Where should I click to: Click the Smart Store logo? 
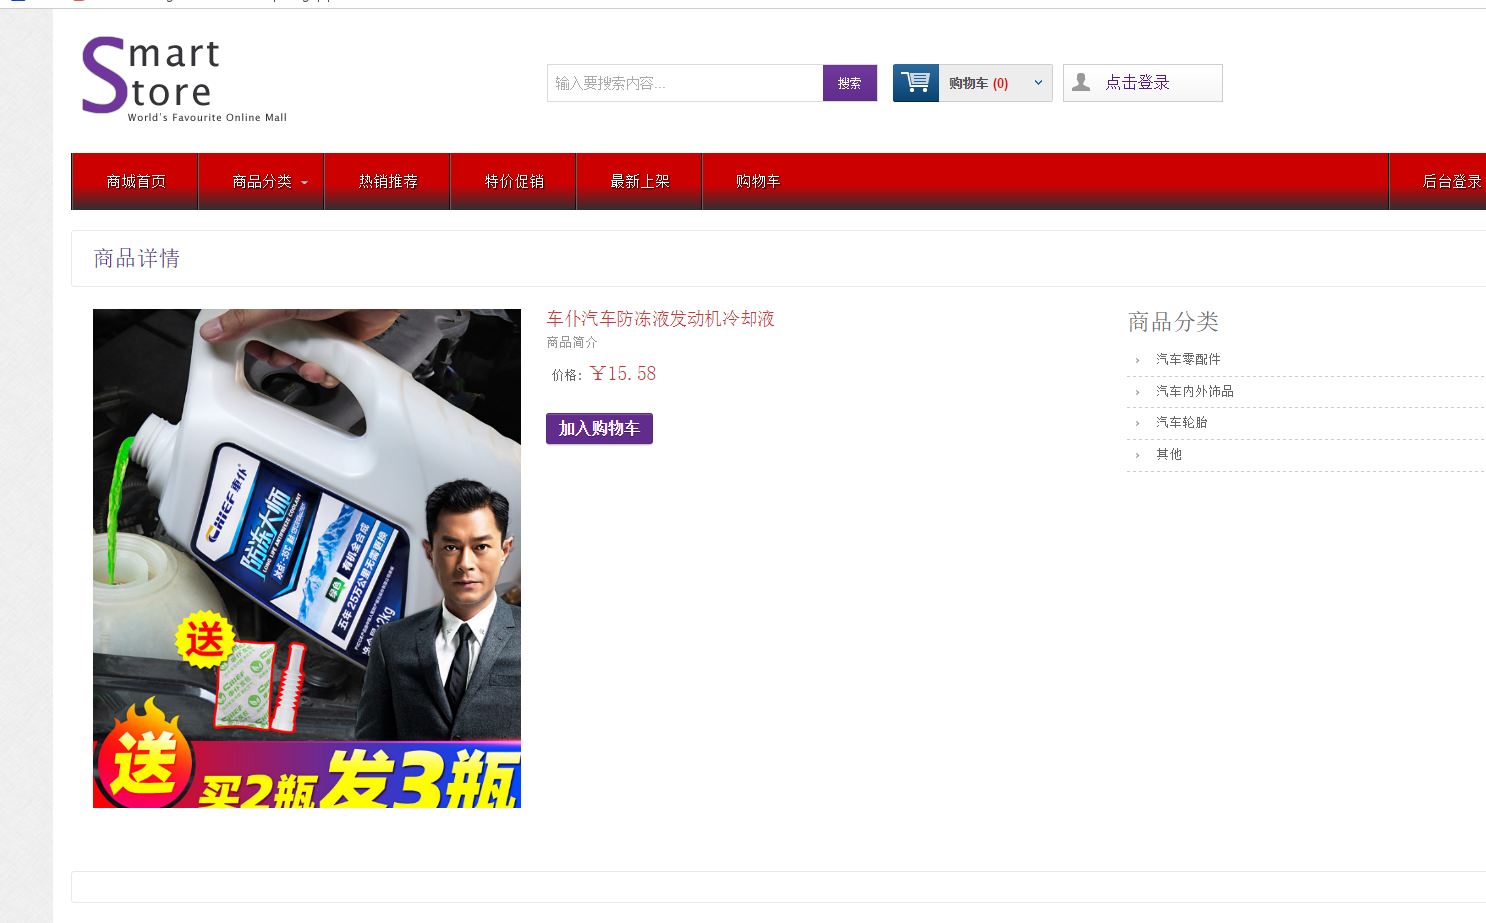click(x=184, y=79)
